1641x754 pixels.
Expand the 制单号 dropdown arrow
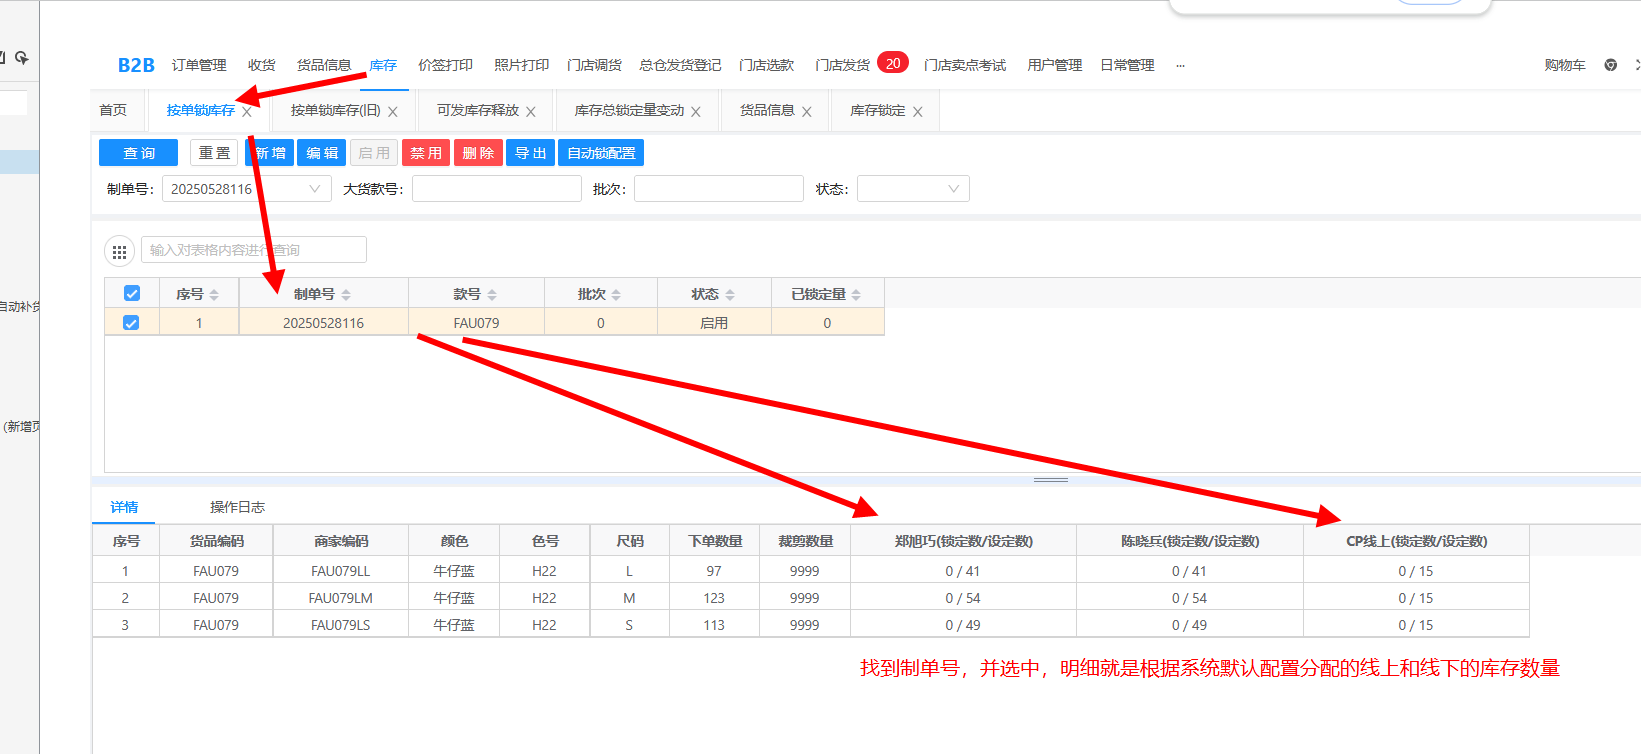click(315, 189)
